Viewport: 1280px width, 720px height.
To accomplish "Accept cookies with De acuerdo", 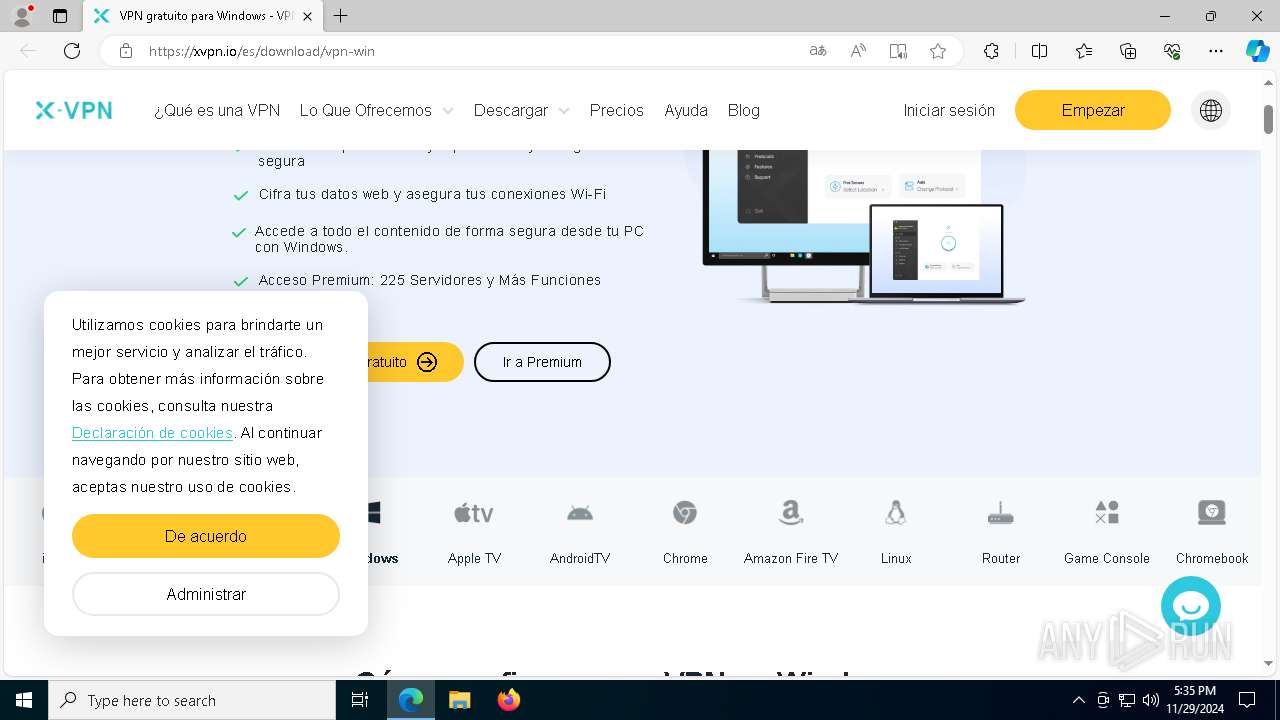I will click(x=206, y=536).
